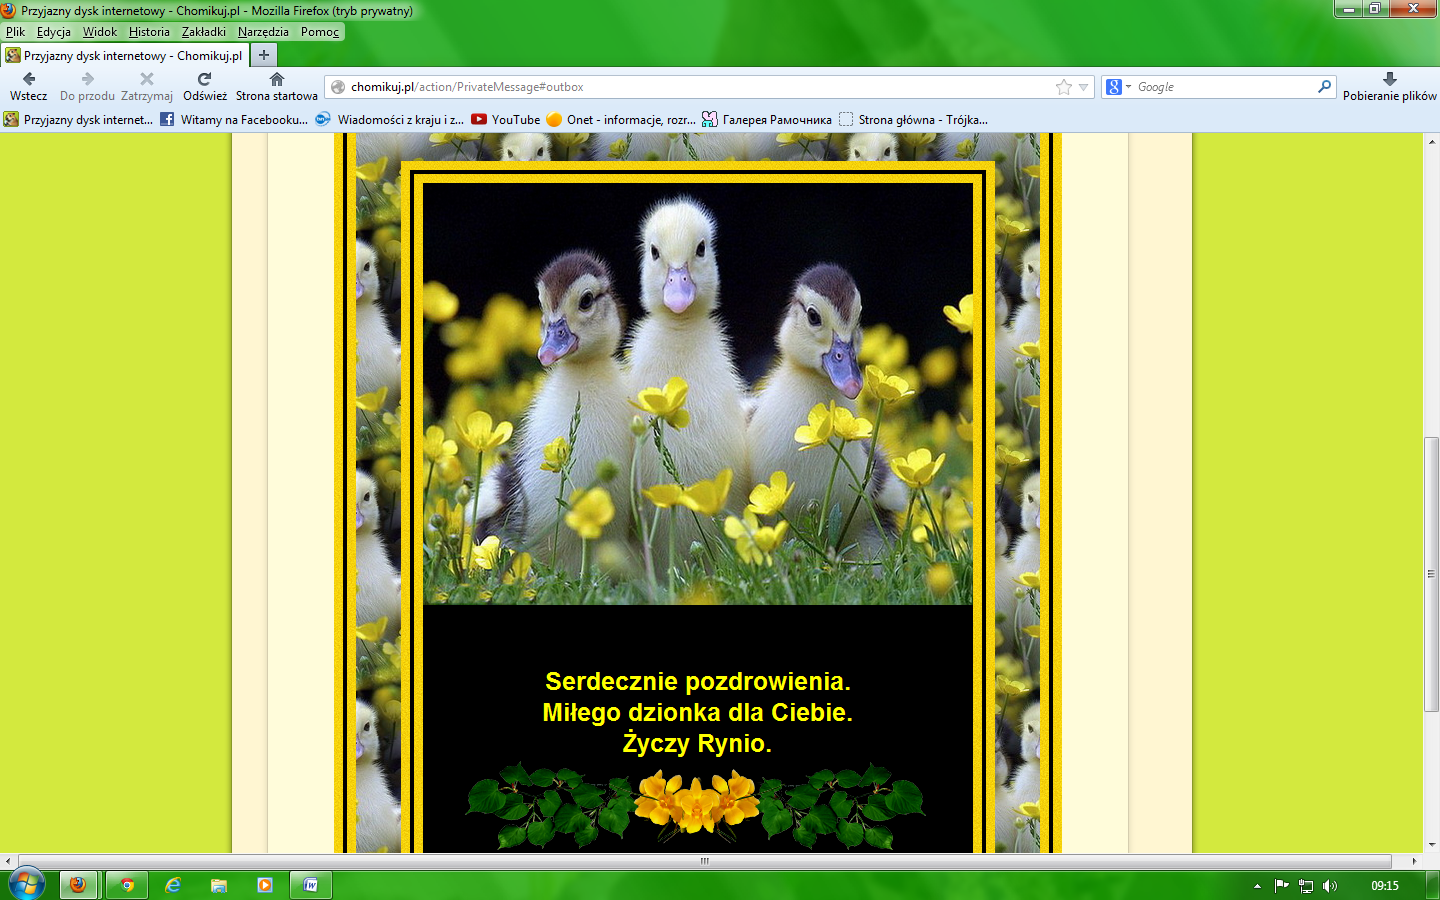
Task: Click the search magnifier icon
Action: (1324, 87)
